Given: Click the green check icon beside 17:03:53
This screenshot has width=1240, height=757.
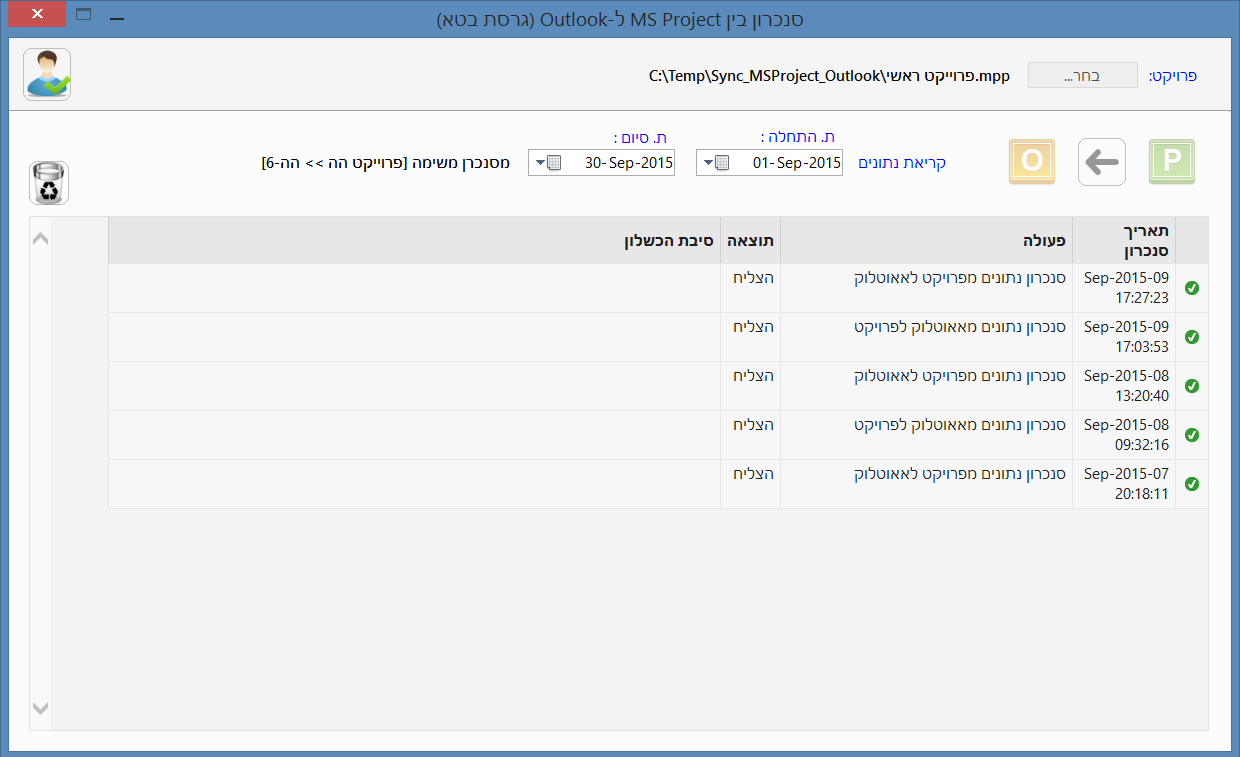Looking at the screenshot, I should click(x=1192, y=337).
